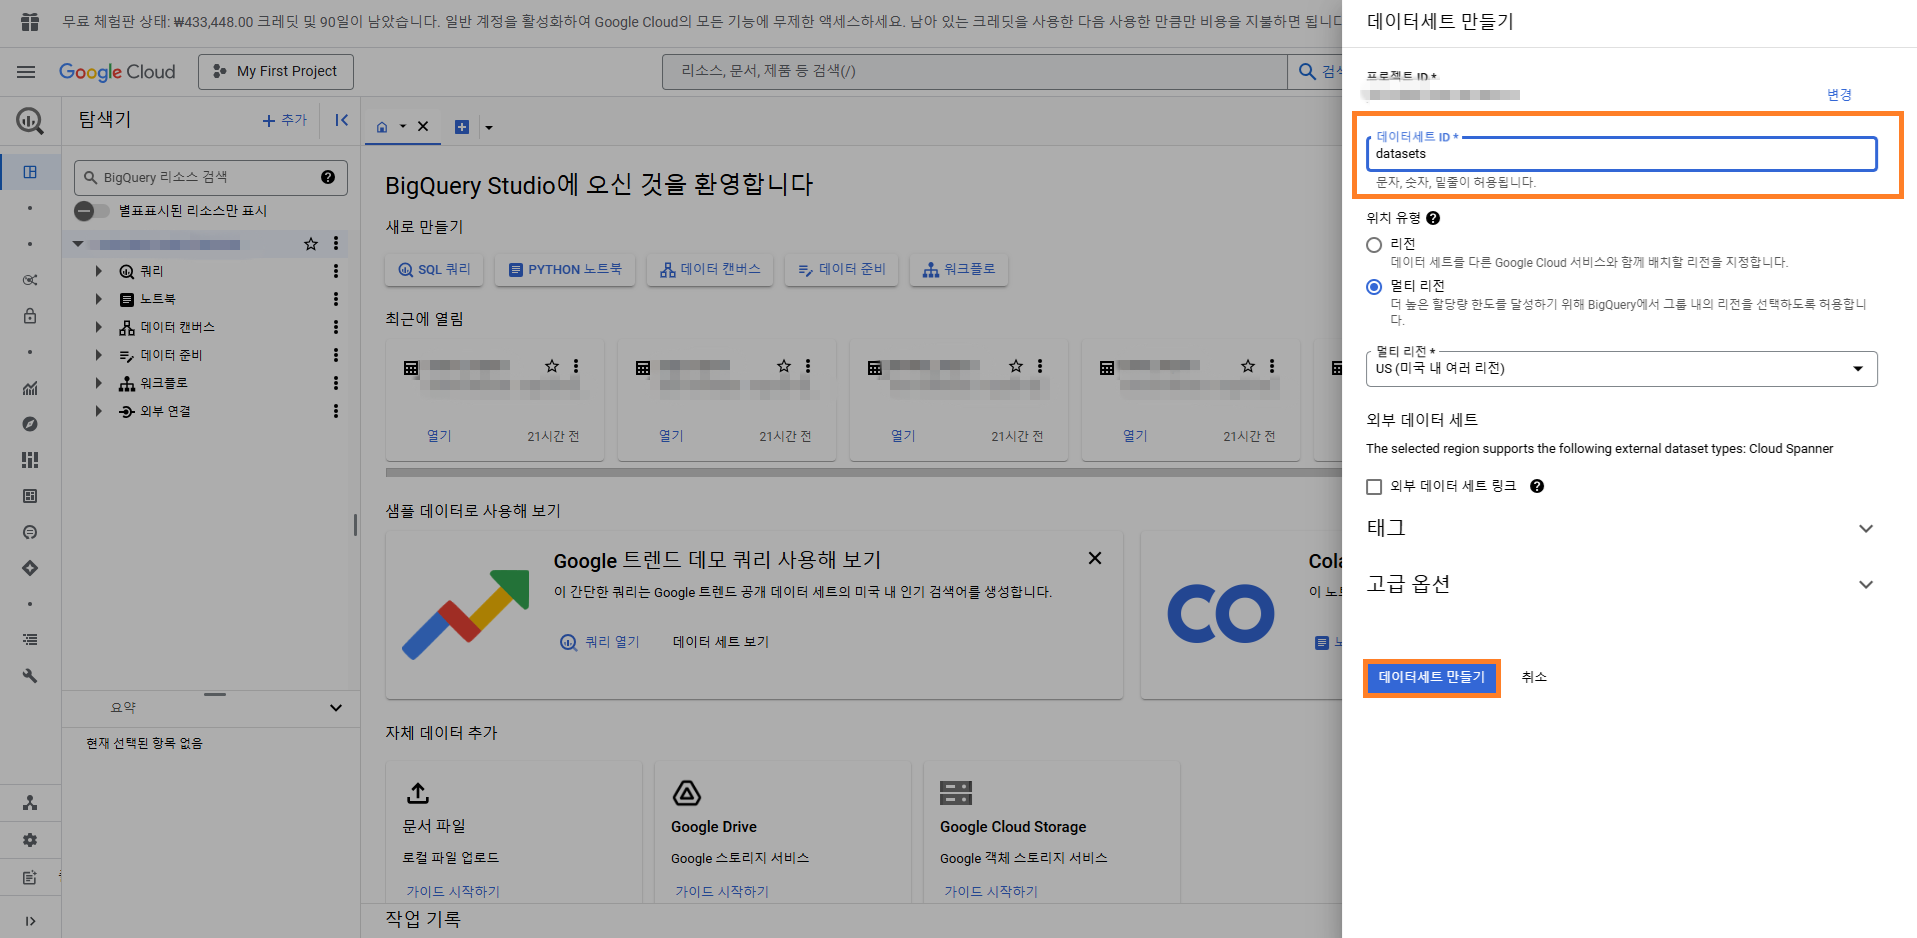Screen dimensions: 1917x938
Task: Expand the 노트북 tree node
Action: click(98, 299)
